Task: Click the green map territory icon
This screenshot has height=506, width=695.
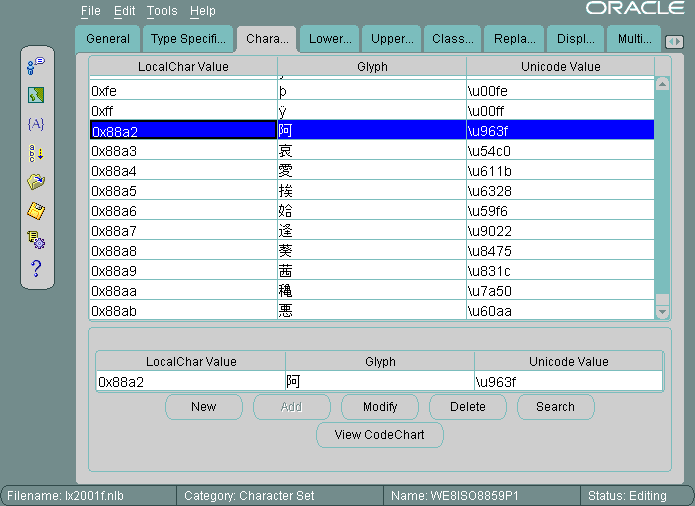Action: coord(36,96)
